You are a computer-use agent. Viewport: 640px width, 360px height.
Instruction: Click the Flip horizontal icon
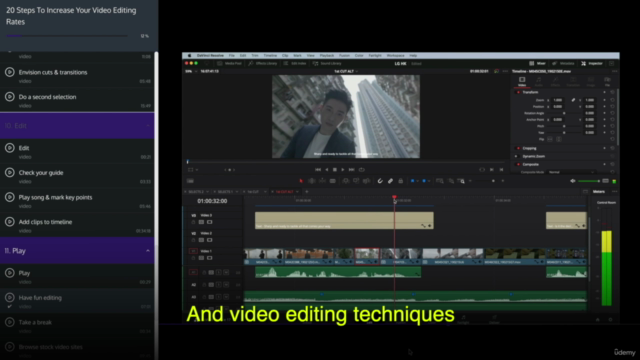pyautogui.click(x=550, y=139)
